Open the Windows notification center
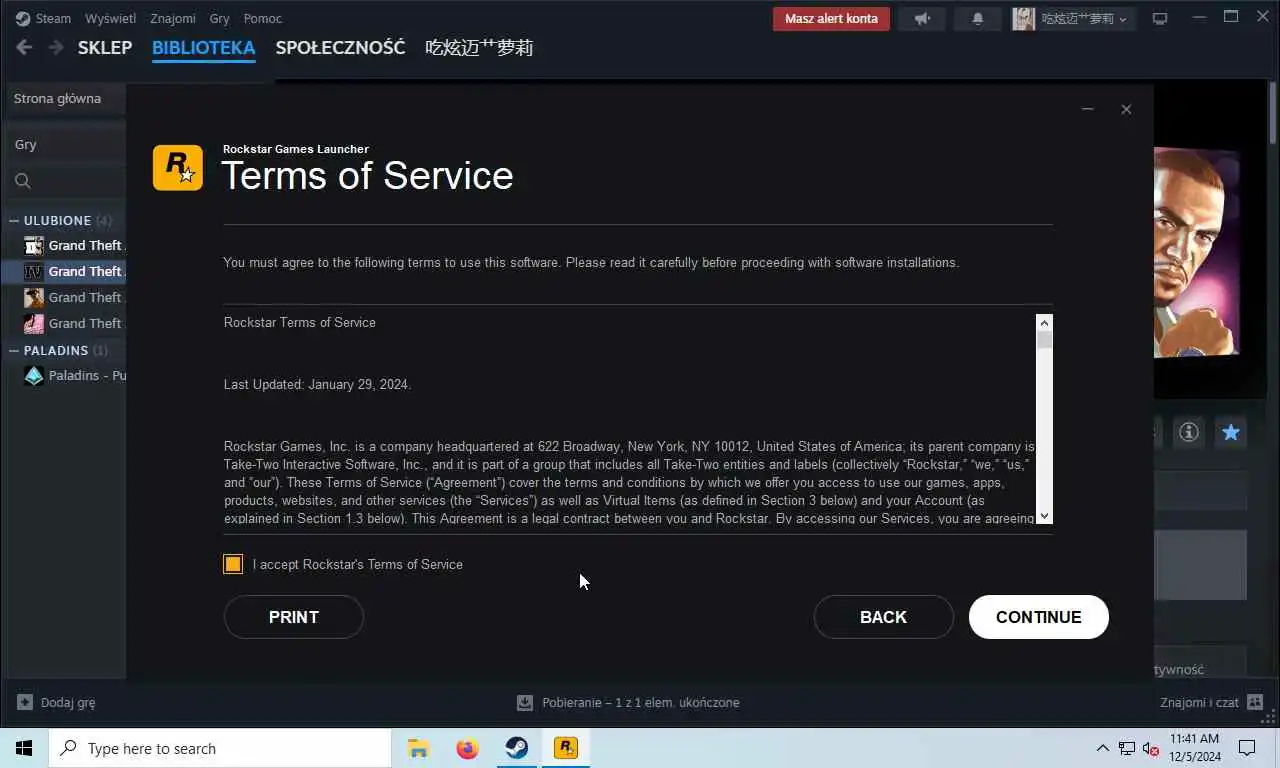This screenshot has height=768, width=1280. click(1247, 748)
